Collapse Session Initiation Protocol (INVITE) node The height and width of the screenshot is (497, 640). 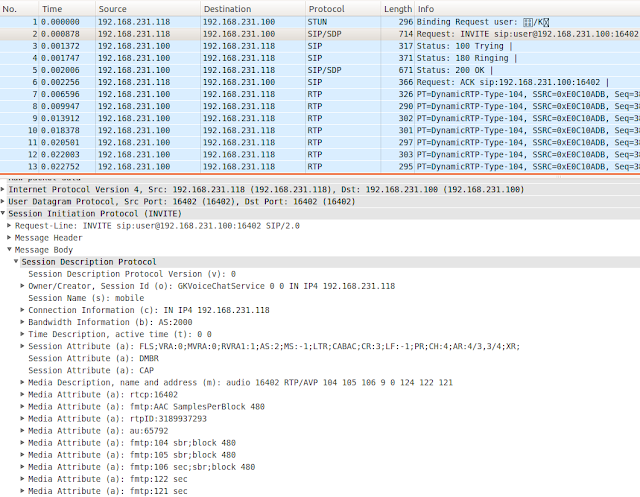(3, 213)
